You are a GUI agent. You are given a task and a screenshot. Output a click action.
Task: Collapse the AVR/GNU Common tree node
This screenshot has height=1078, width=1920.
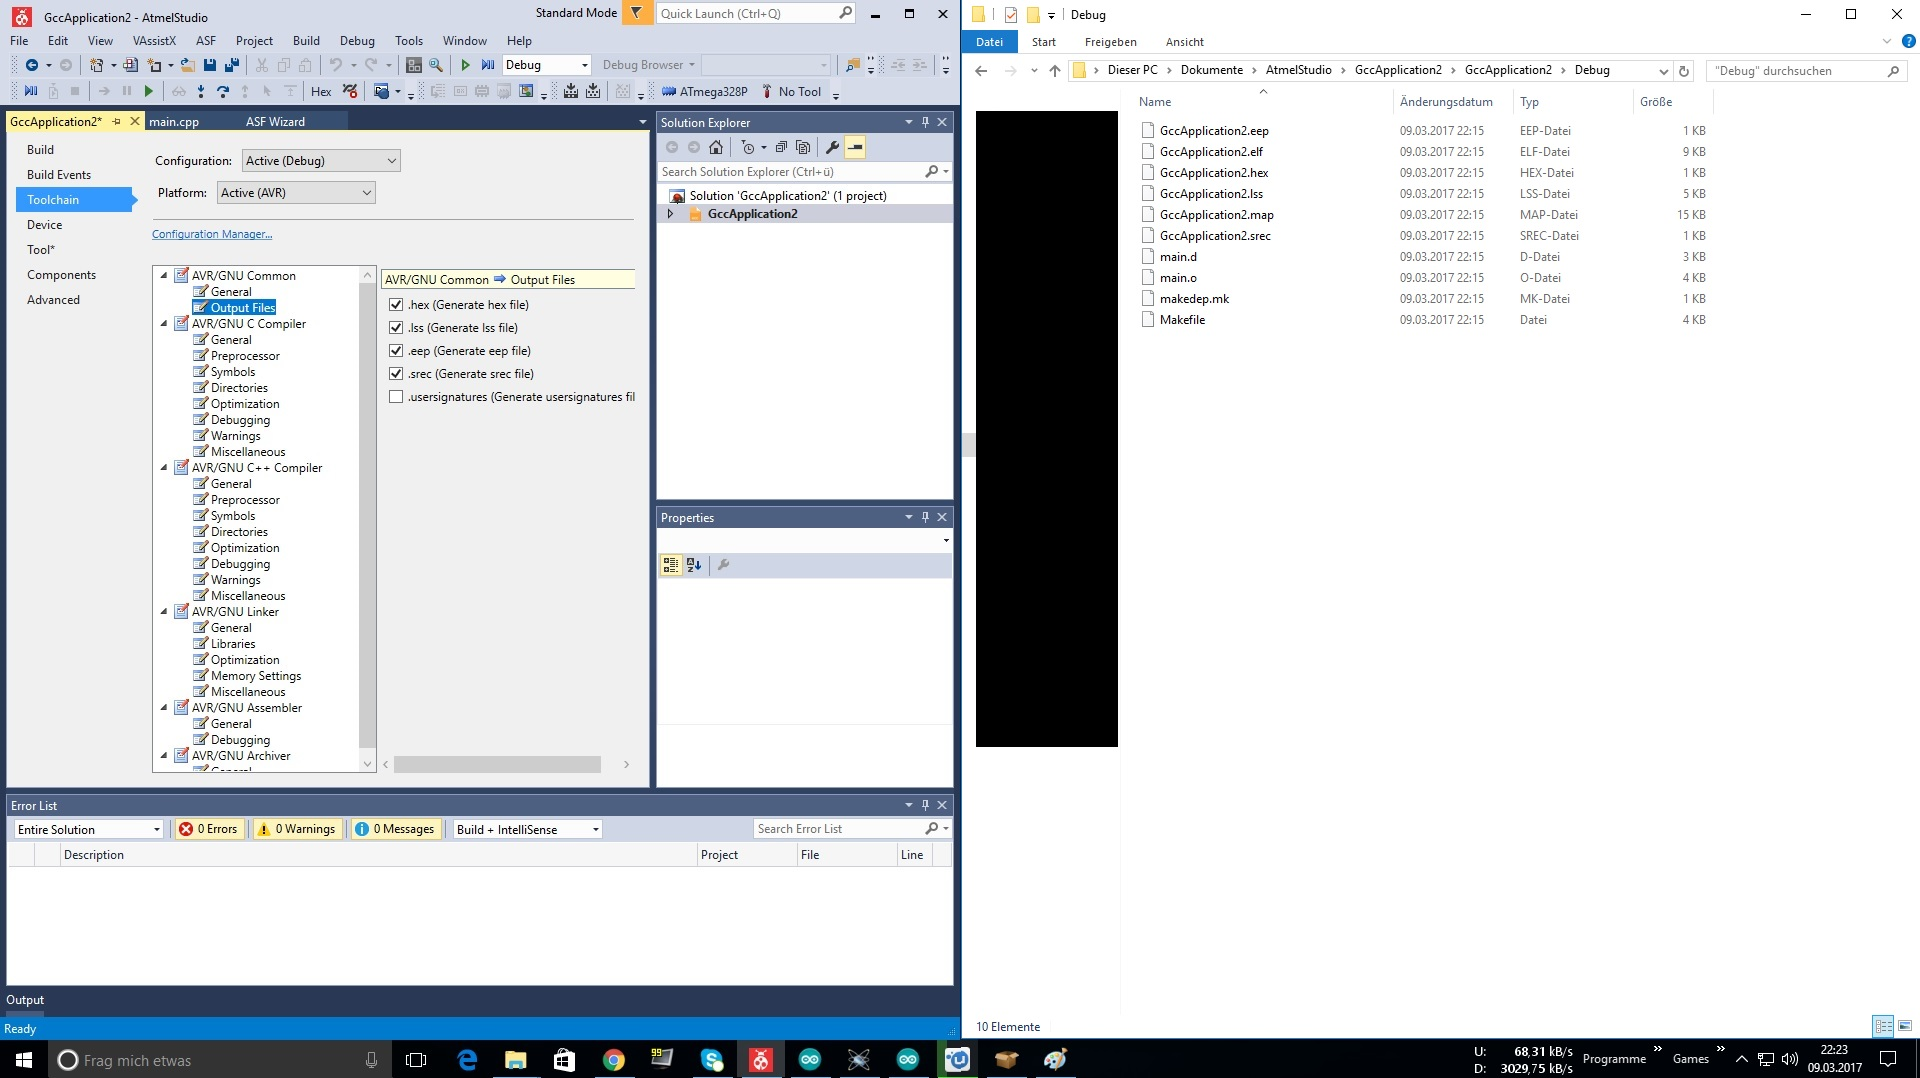(x=165, y=276)
